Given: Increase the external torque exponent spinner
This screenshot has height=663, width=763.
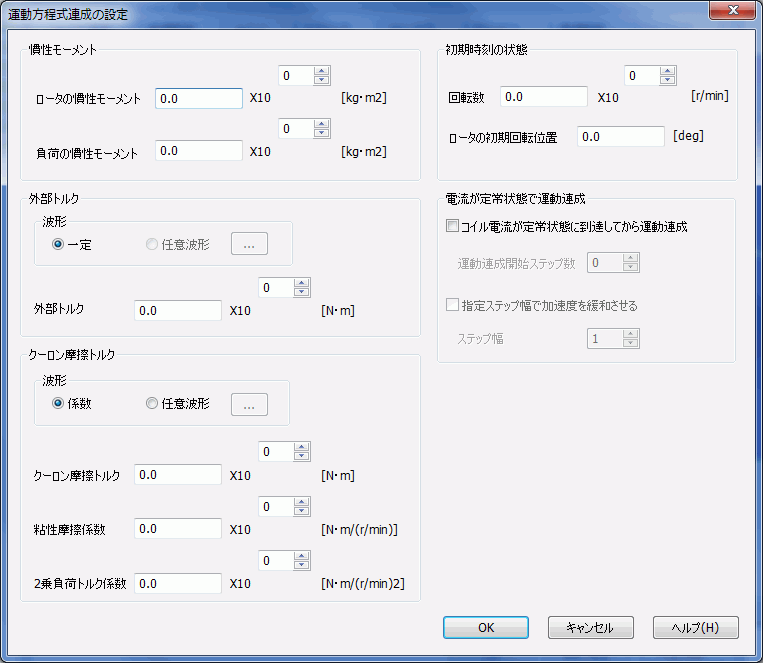Looking at the screenshot, I should [x=302, y=283].
